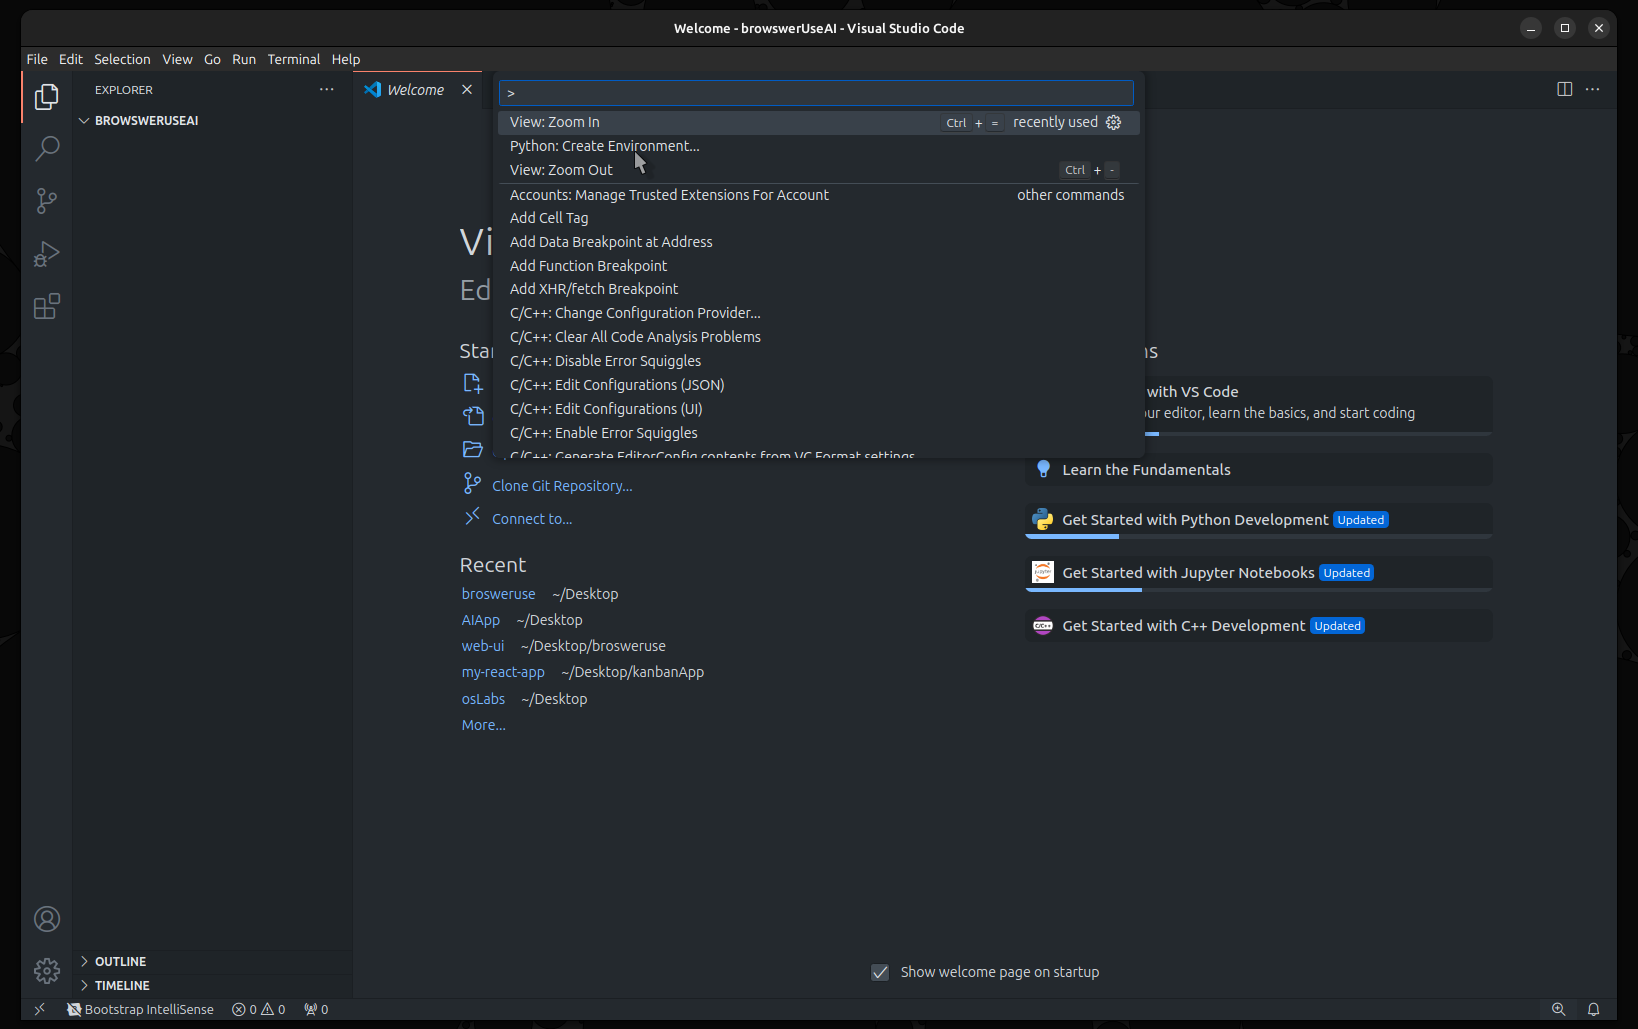
Task: Open editor more actions ellipsis
Action: 1593,89
